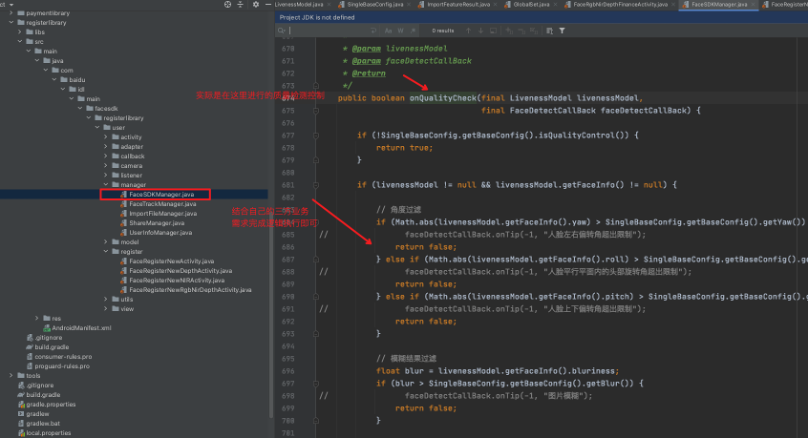Expand the libs folder
This screenshot has height=438, width=808.
20,32
